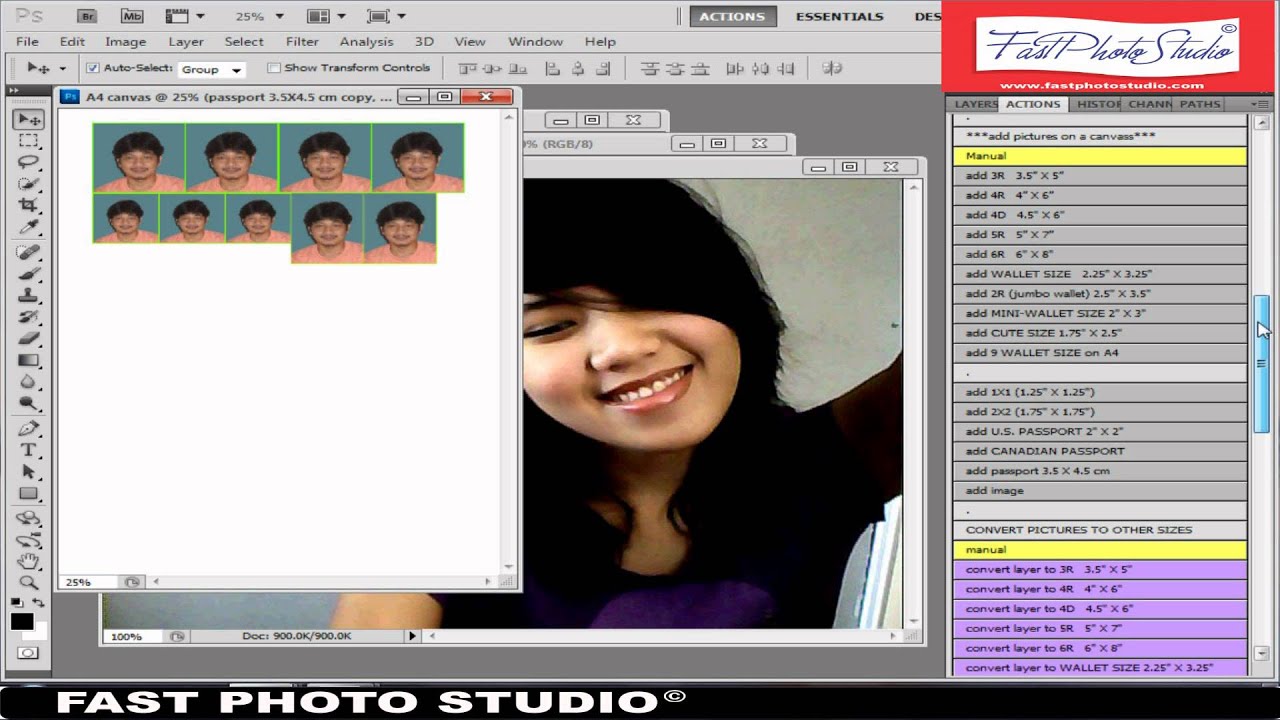
Task: Switch to the LAYERS panel tab
Action: (974, 104)
